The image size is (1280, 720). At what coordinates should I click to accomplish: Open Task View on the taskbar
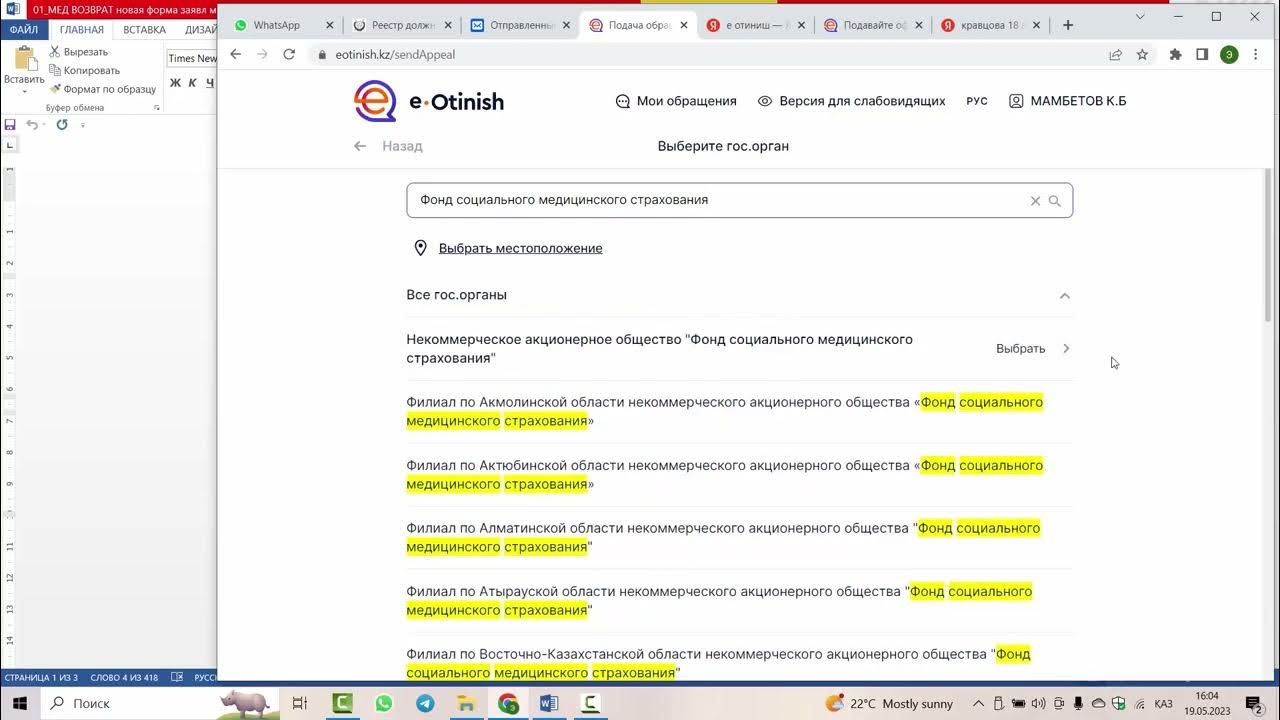(x=299, y=703)
